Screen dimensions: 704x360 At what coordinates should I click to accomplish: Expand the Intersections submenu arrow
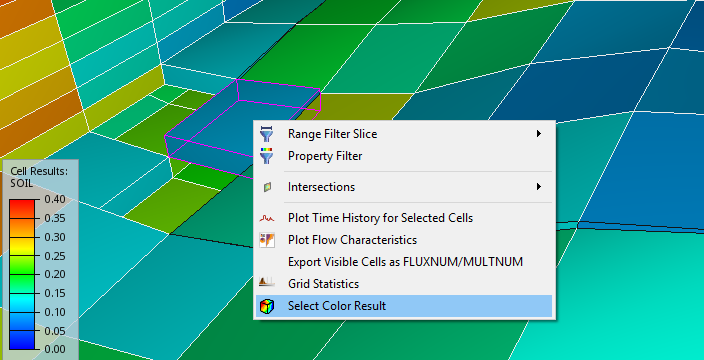[x=539, y=187]
